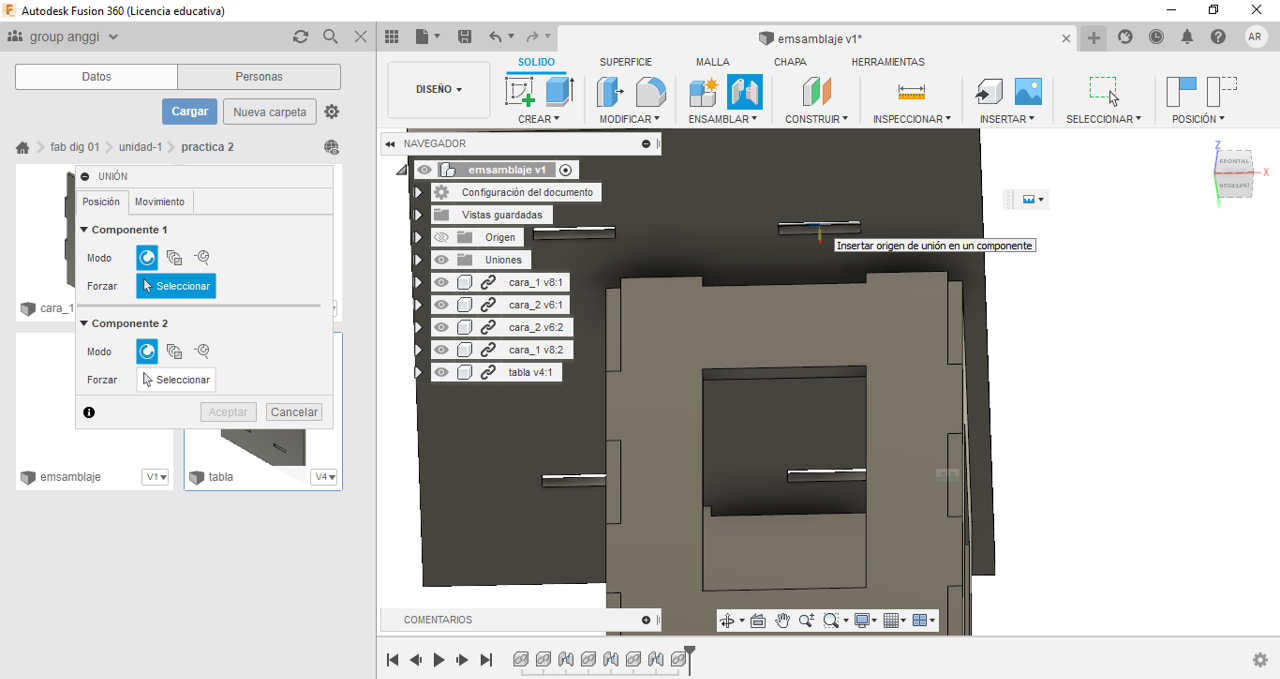Click the Pan hand icon
The image size is (1280, 679).
pos(782,621)
